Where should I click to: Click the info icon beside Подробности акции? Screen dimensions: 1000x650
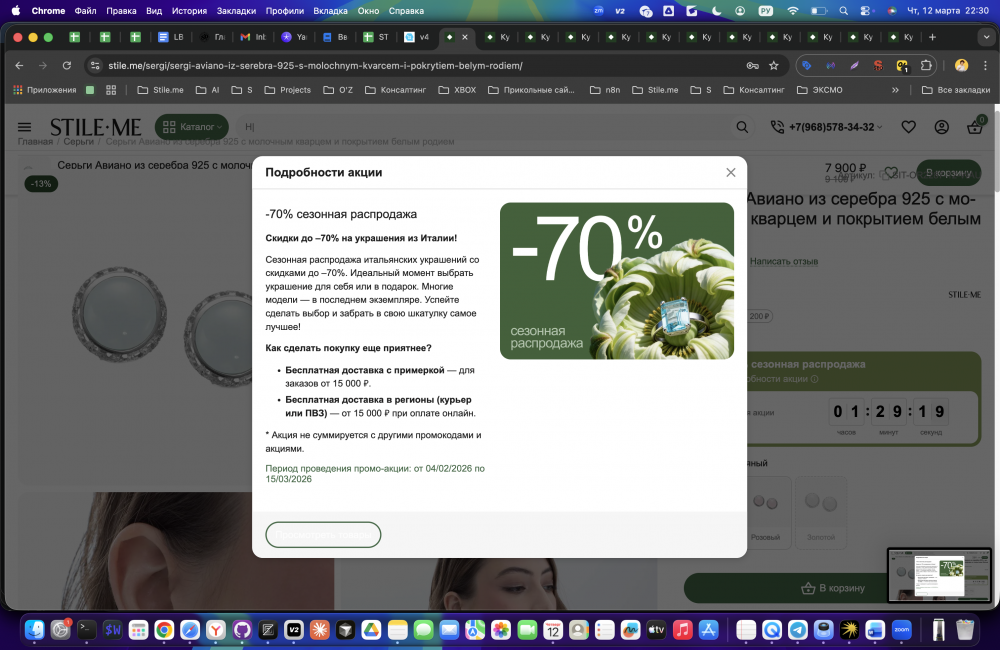(814, 380)
